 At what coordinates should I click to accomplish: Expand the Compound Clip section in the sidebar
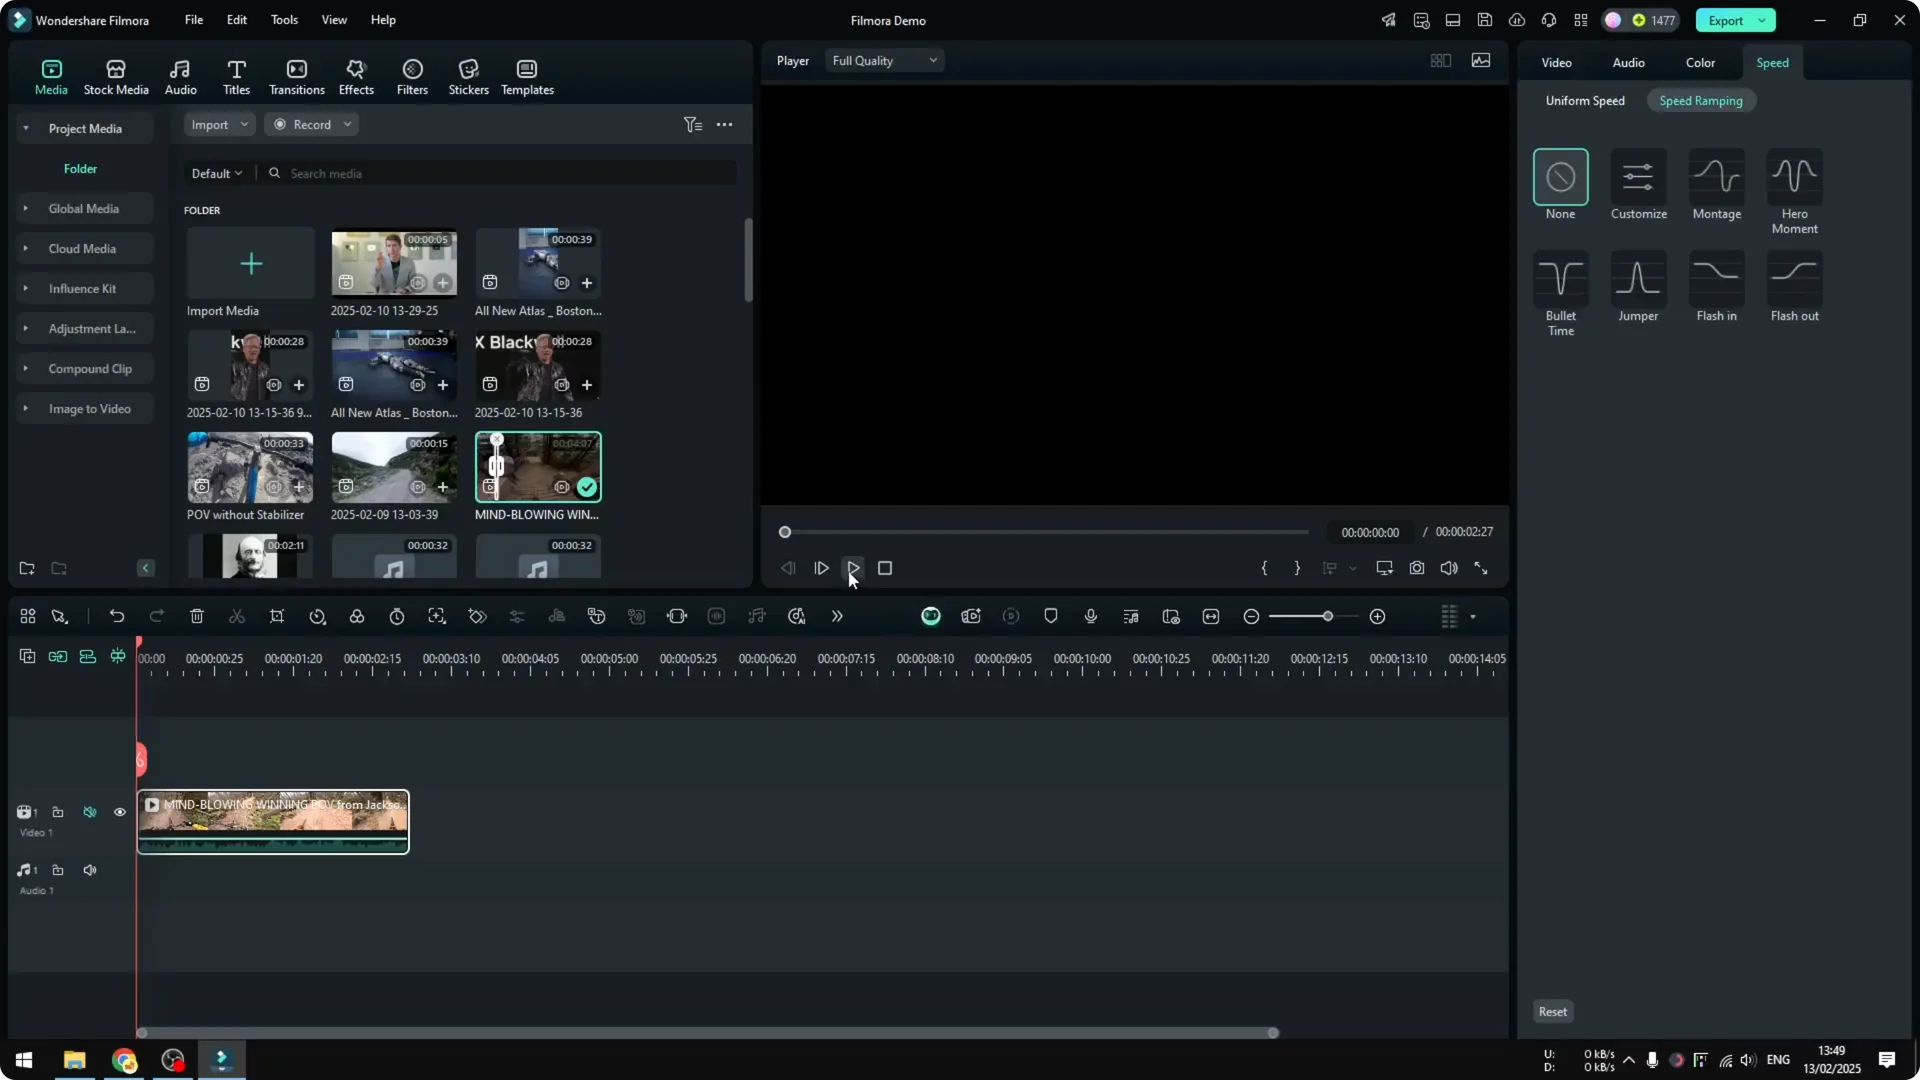[27, 368]
